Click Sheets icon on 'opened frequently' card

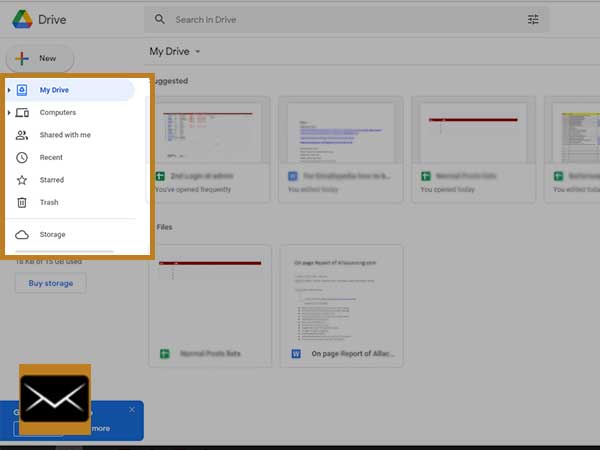(x=160, y=176)
